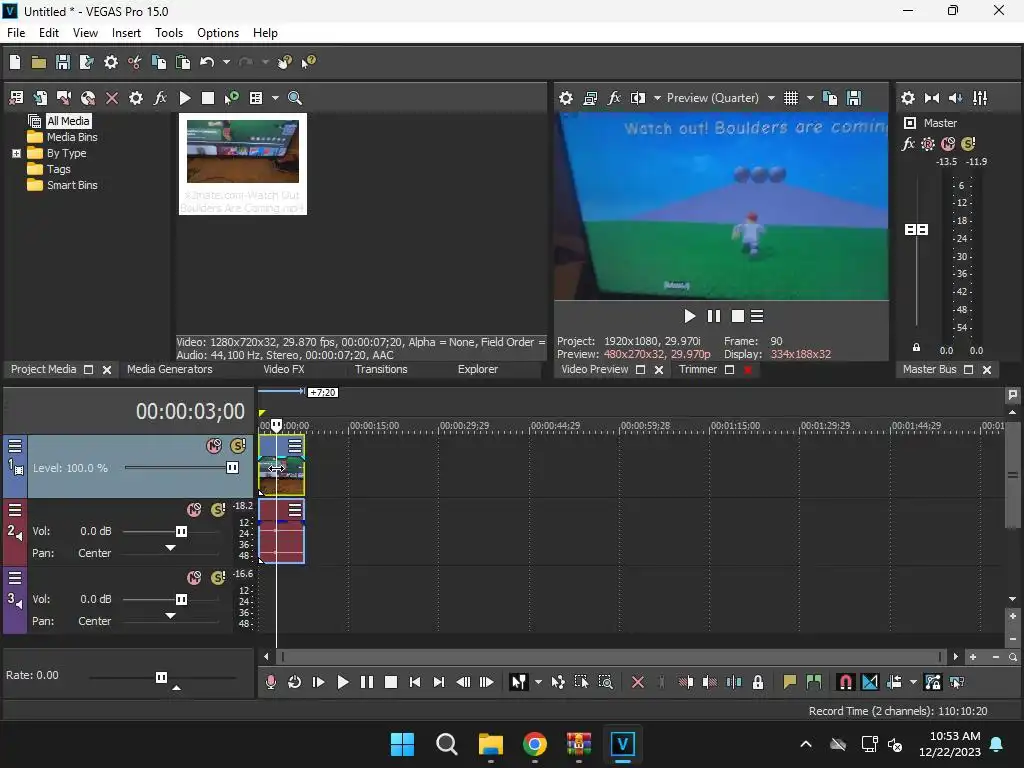Image resolution: width=1024 pixels, height=768 pixels.
Task: Enable snapping with the magnet icon
Action: click(x=845, y=682)
